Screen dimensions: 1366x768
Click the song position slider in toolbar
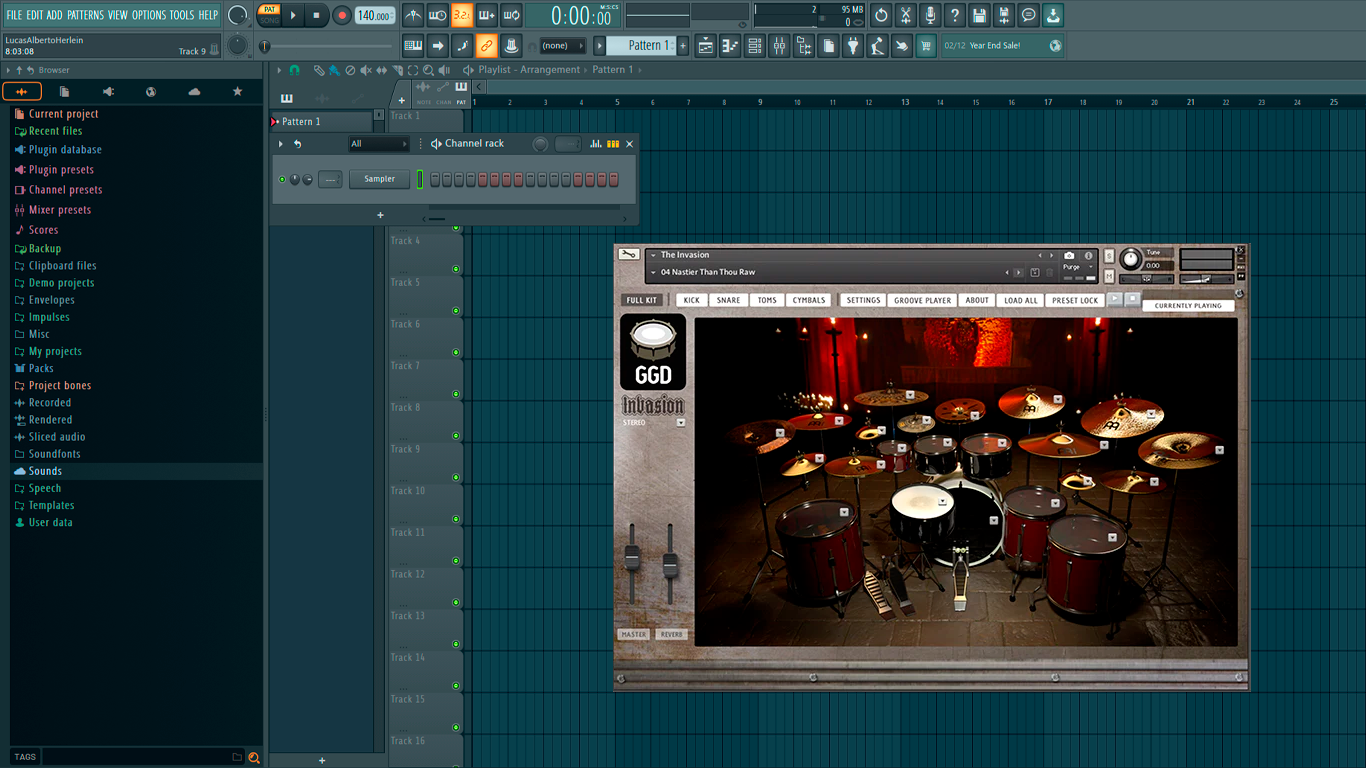point(326,46)
